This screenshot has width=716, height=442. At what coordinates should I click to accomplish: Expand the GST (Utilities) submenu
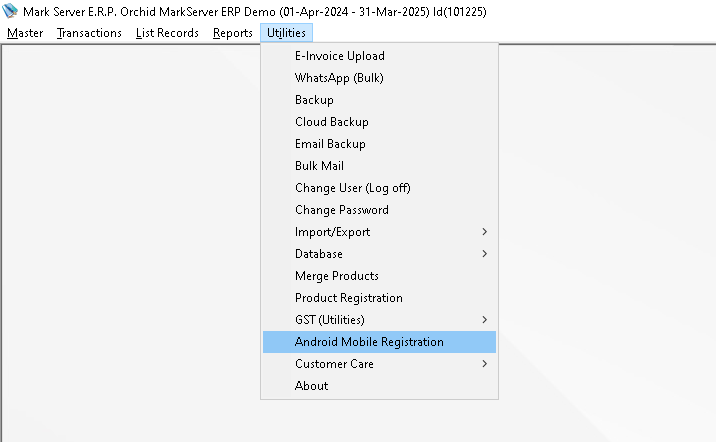point(379,320)
